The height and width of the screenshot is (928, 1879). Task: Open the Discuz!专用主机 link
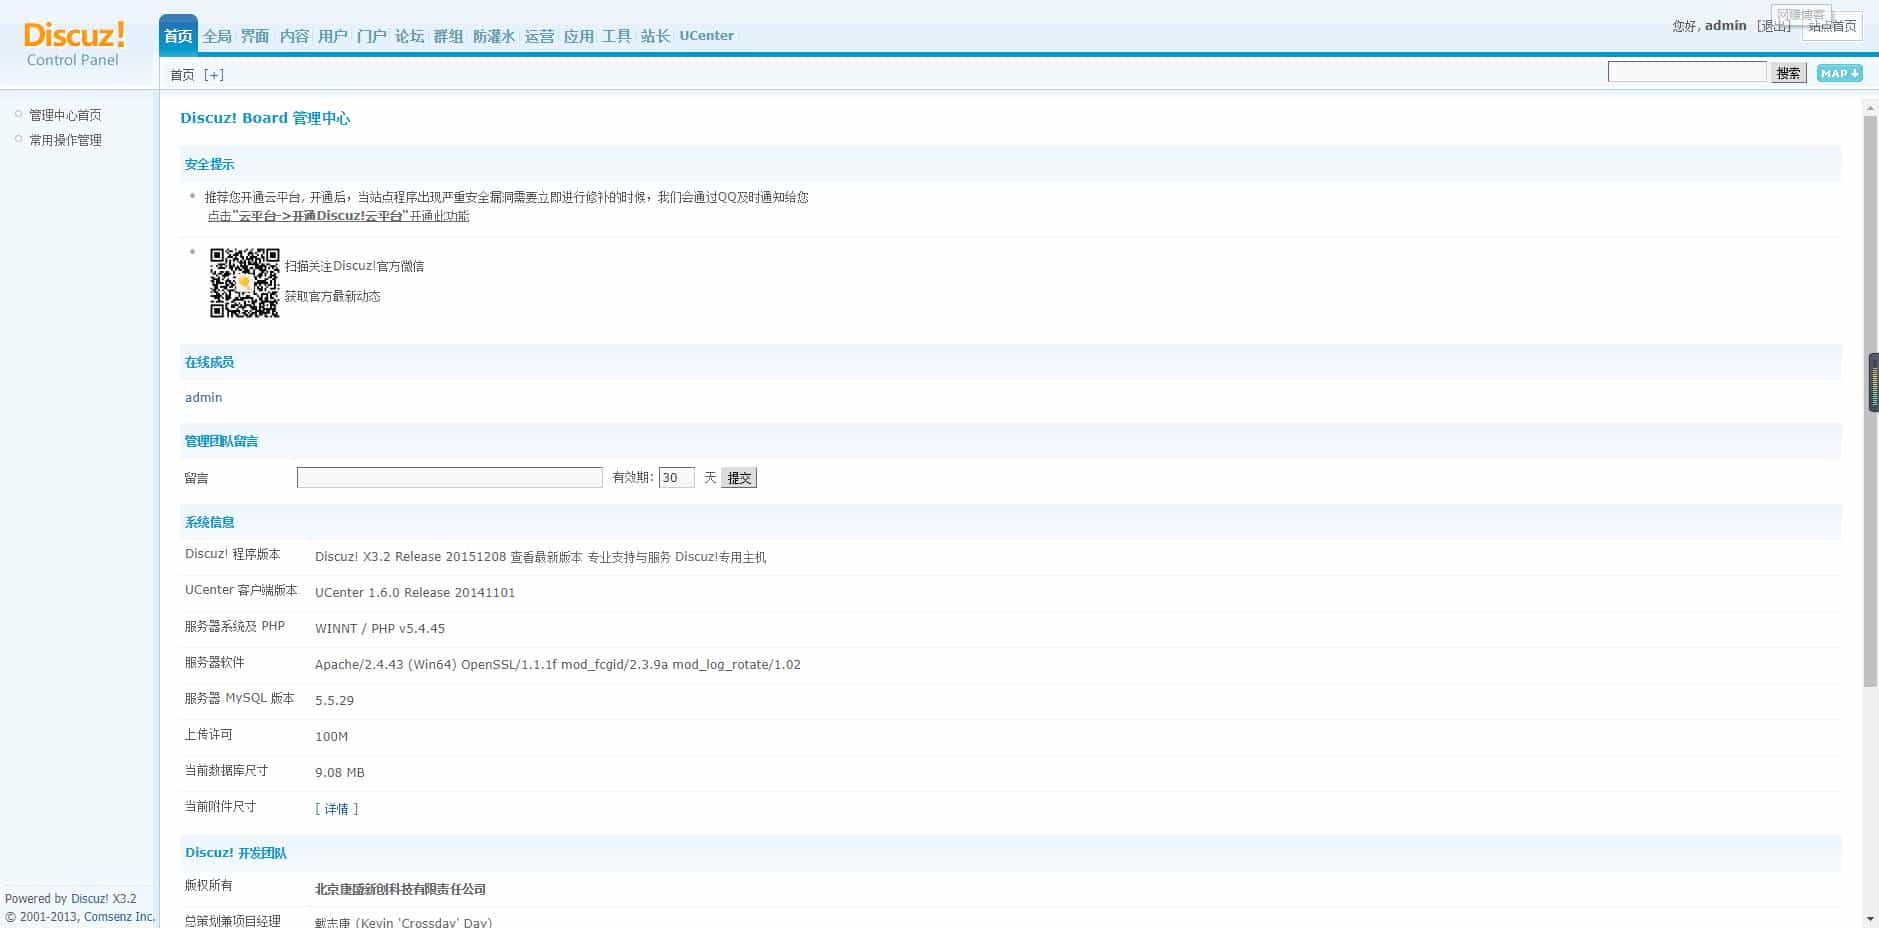tap(720, 557)
